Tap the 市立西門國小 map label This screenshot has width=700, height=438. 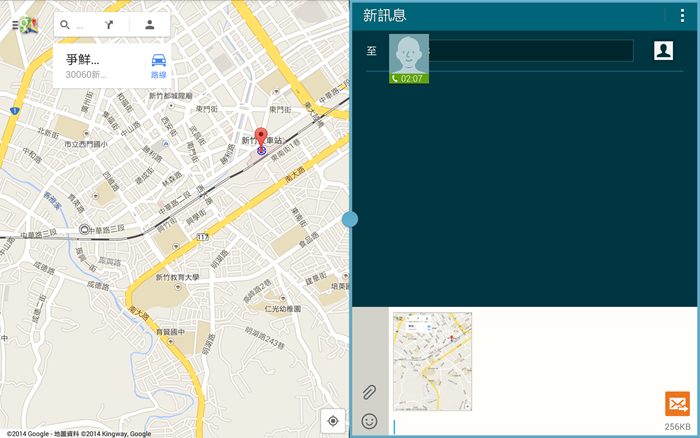86,144
